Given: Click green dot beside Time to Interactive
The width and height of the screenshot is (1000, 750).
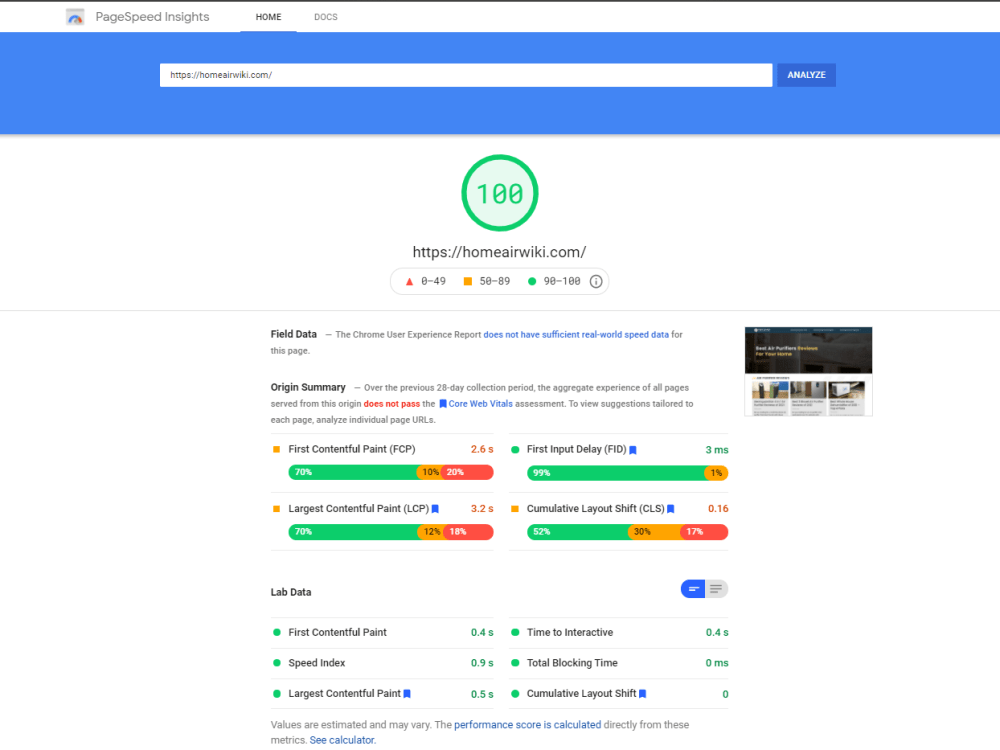Looking at the screenshot, I should pos(515,633).
